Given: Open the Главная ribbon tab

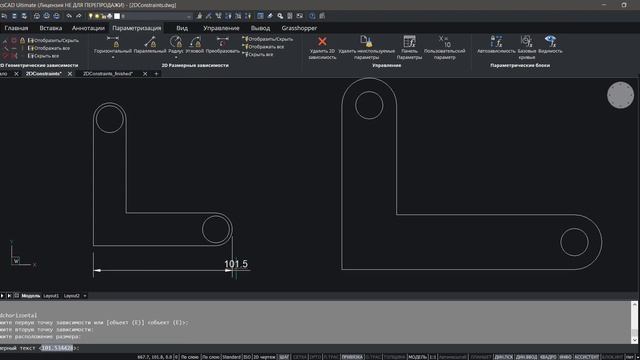Looking at the screenshot, I should (16, 28).
